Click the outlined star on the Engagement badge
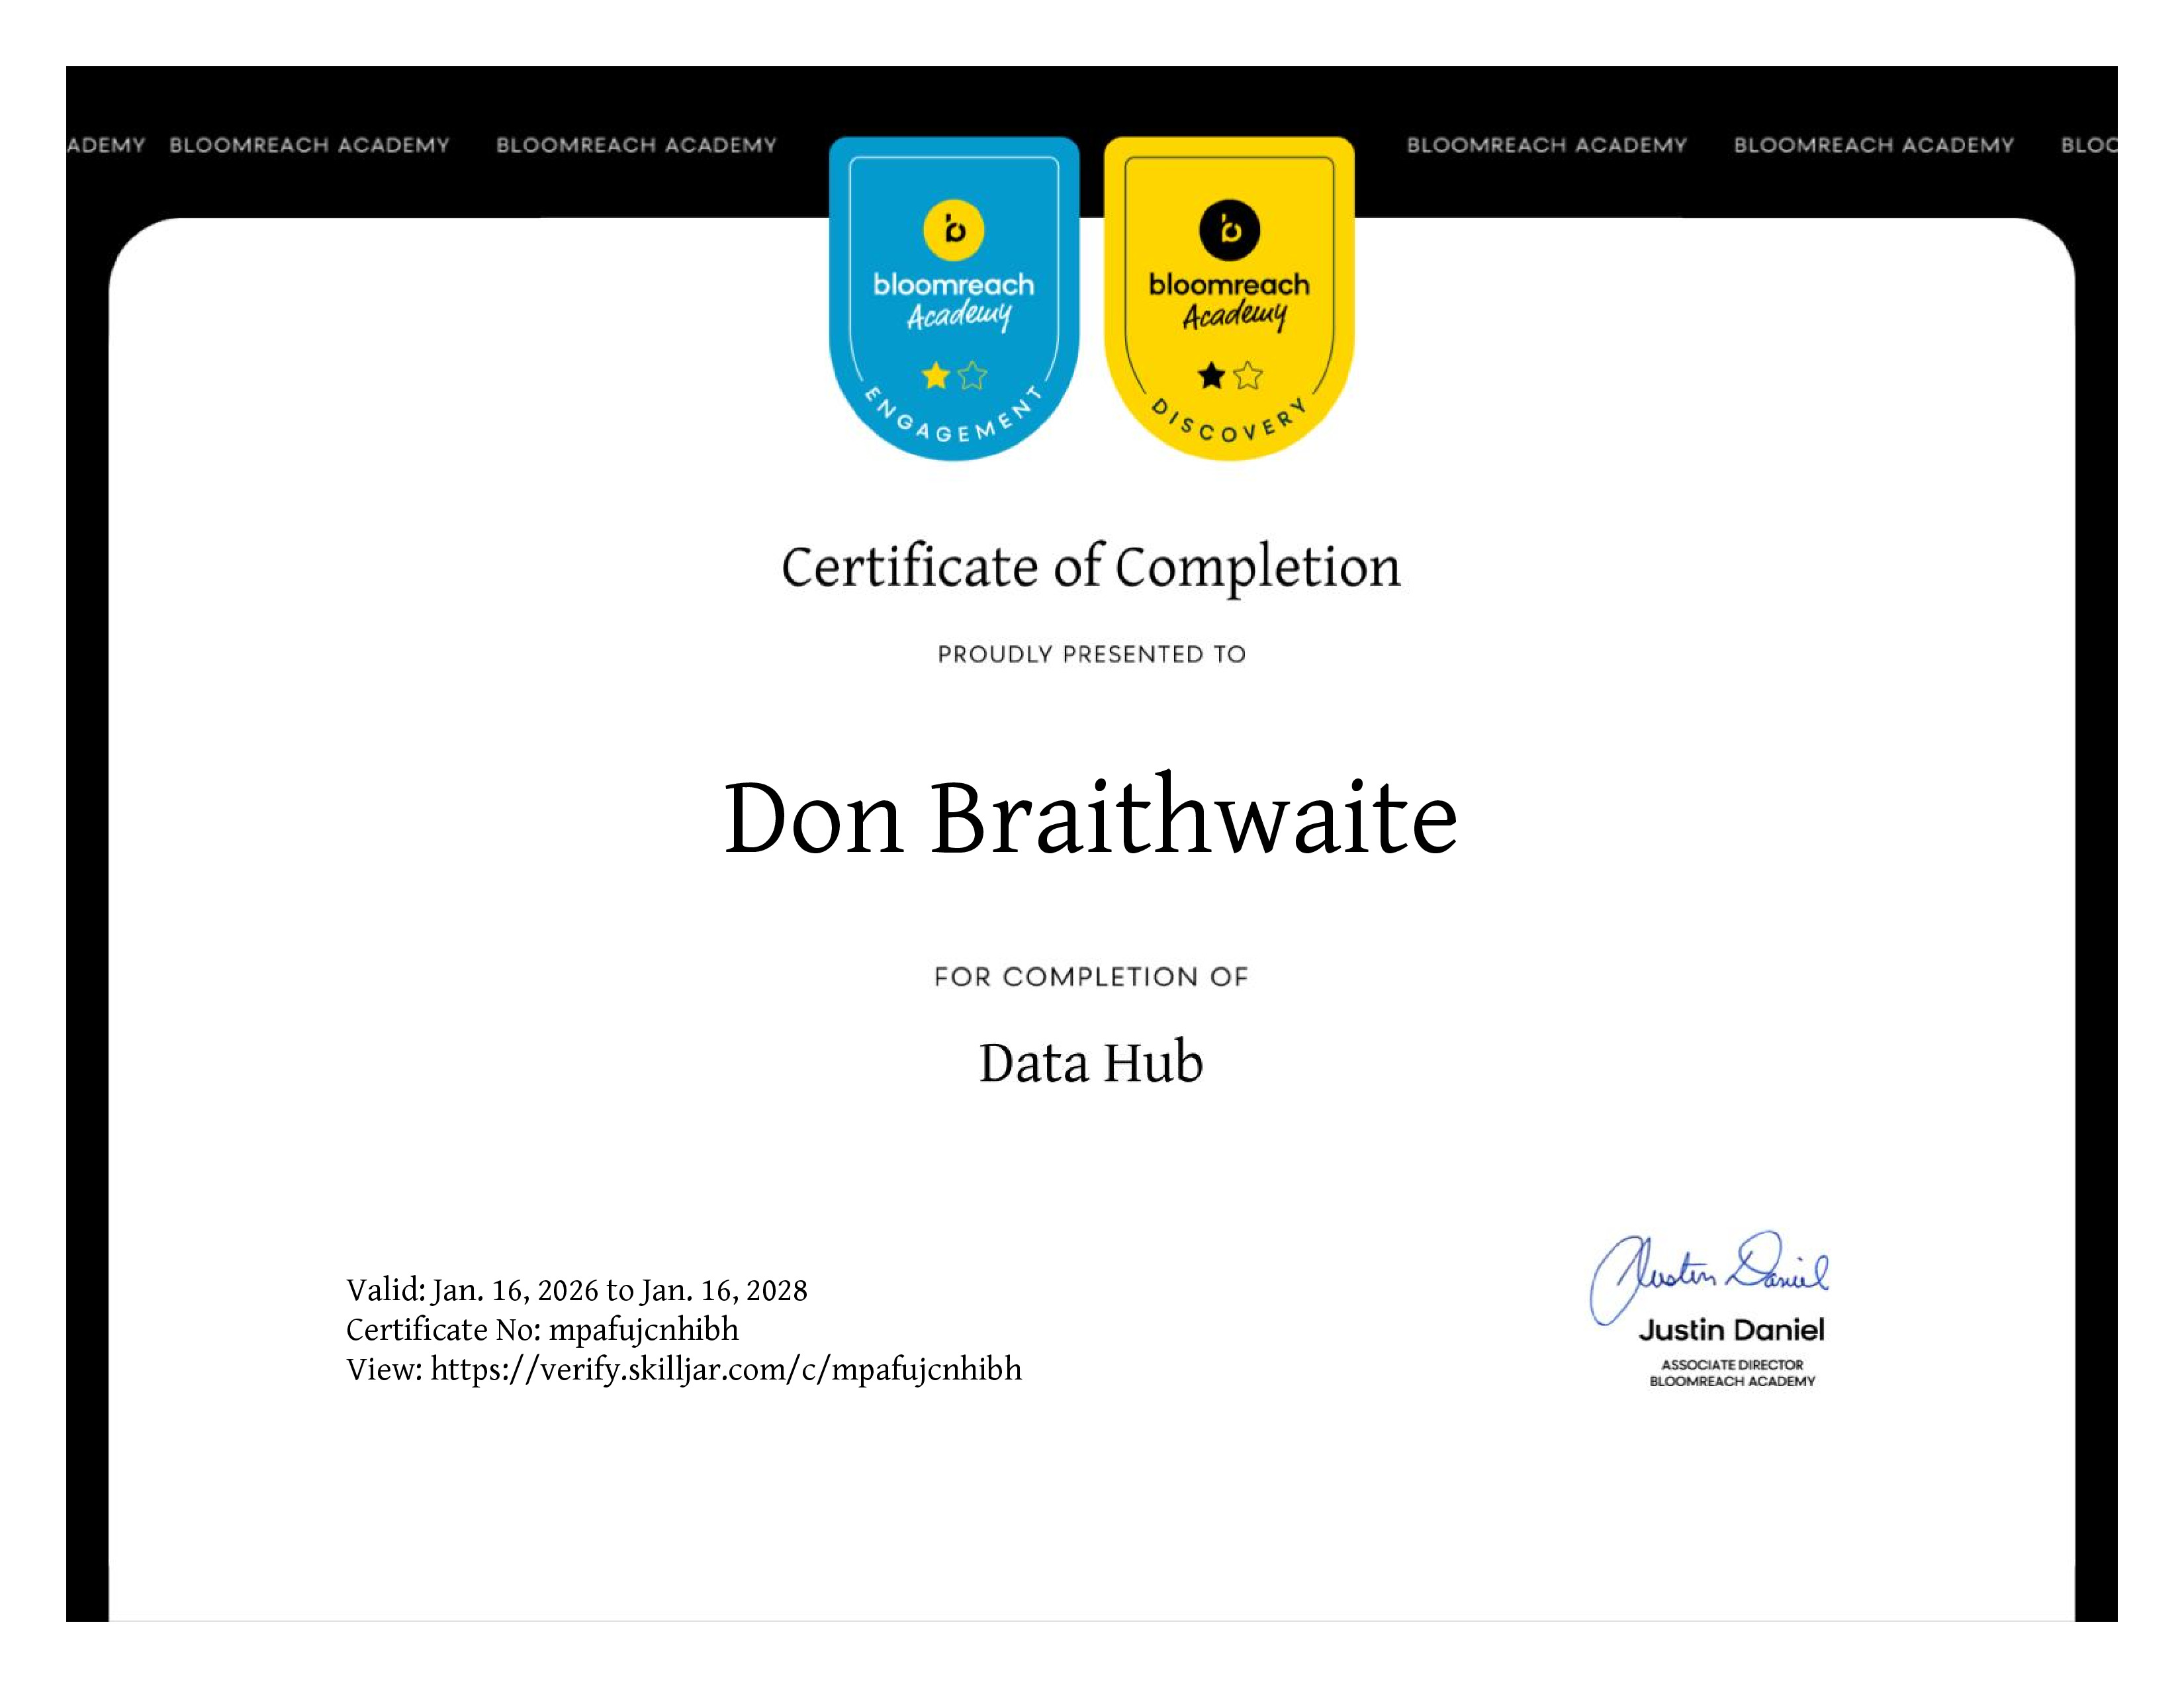 point(972,376)
